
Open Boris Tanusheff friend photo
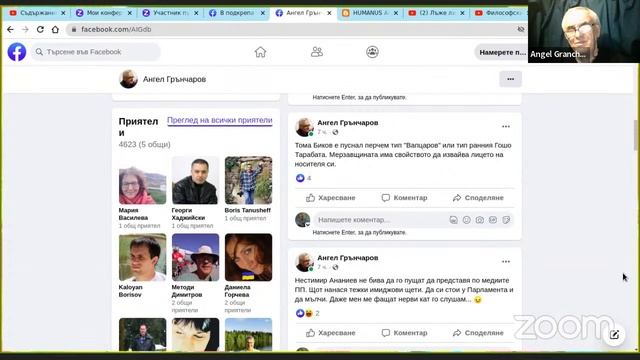(248, 180)
